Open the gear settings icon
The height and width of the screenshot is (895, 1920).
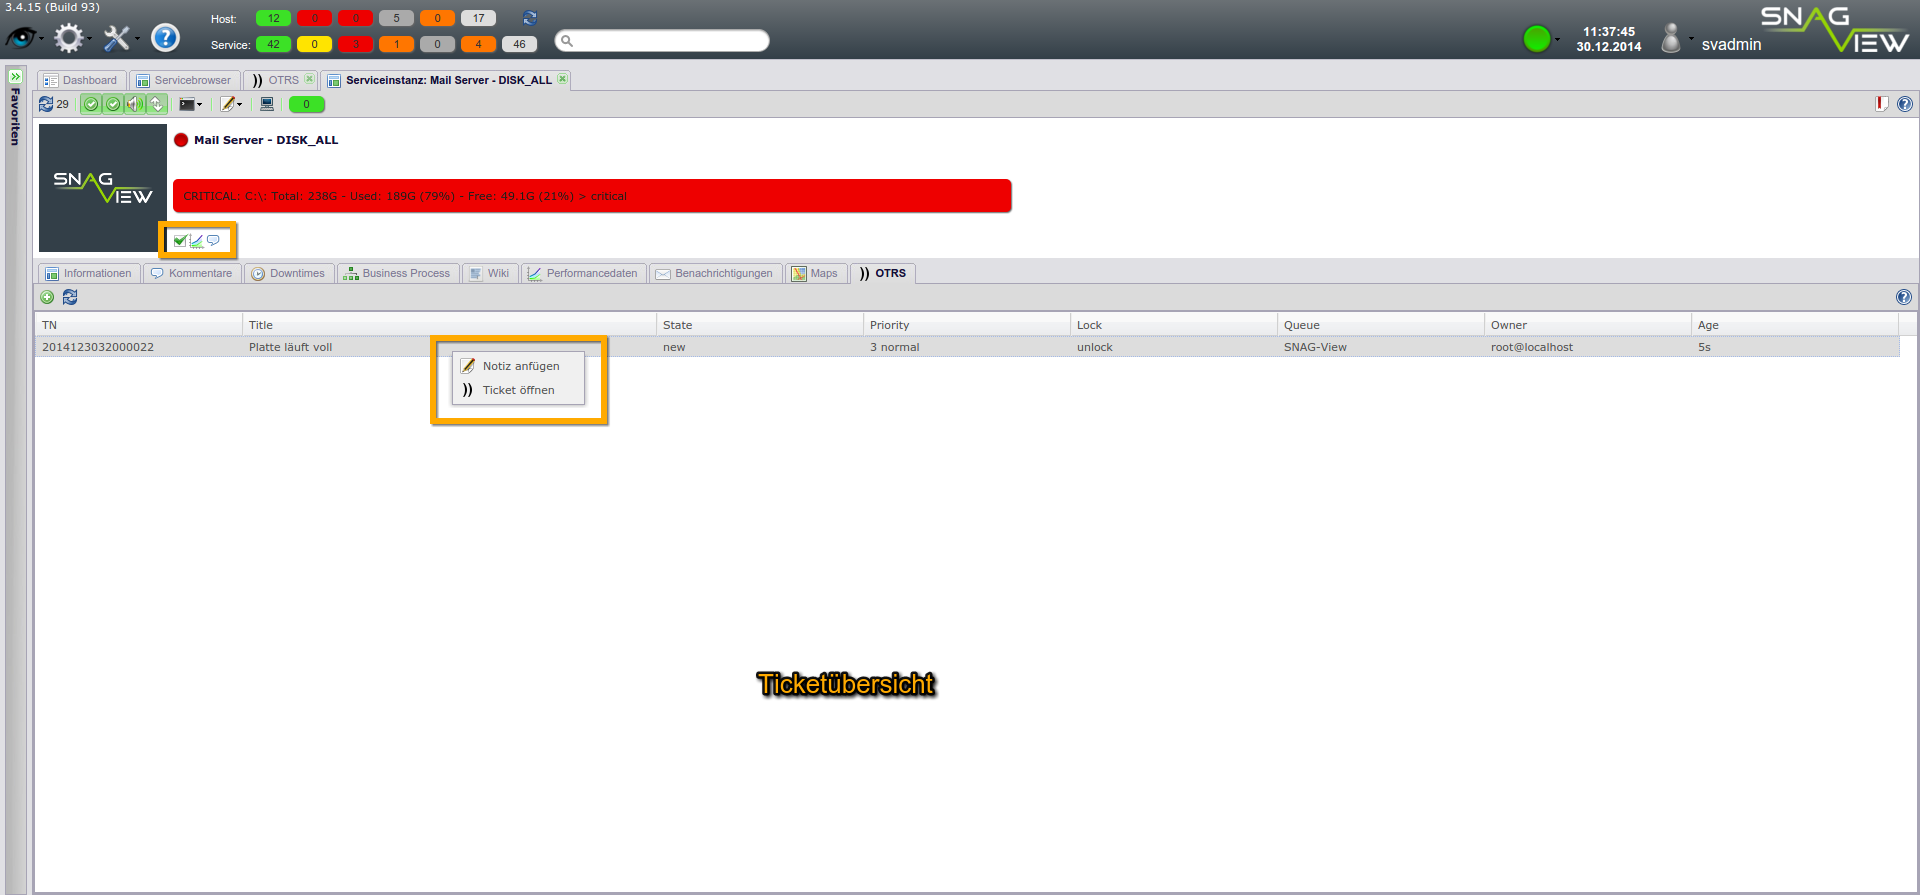[69, 38]
